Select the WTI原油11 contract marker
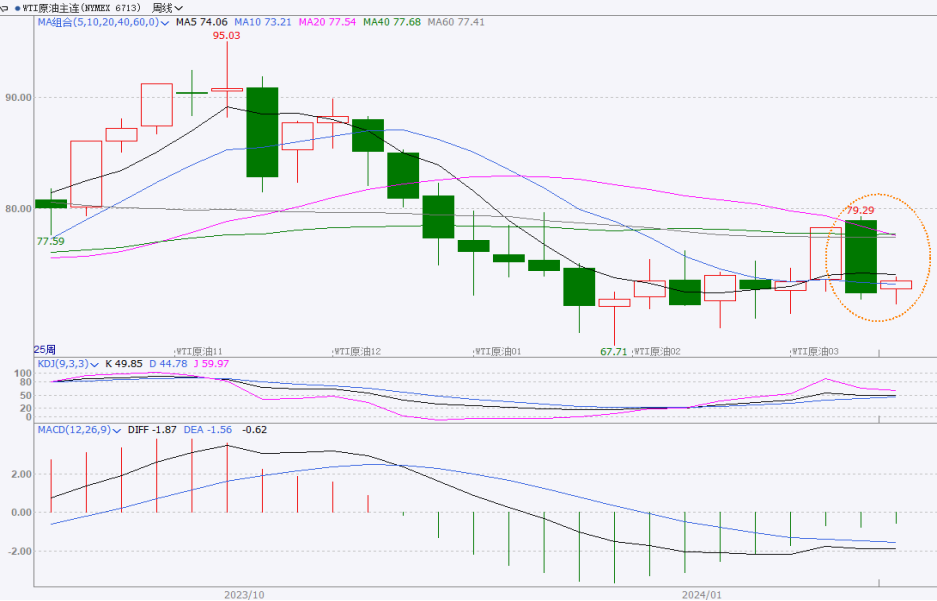 (x=199, y=351)
